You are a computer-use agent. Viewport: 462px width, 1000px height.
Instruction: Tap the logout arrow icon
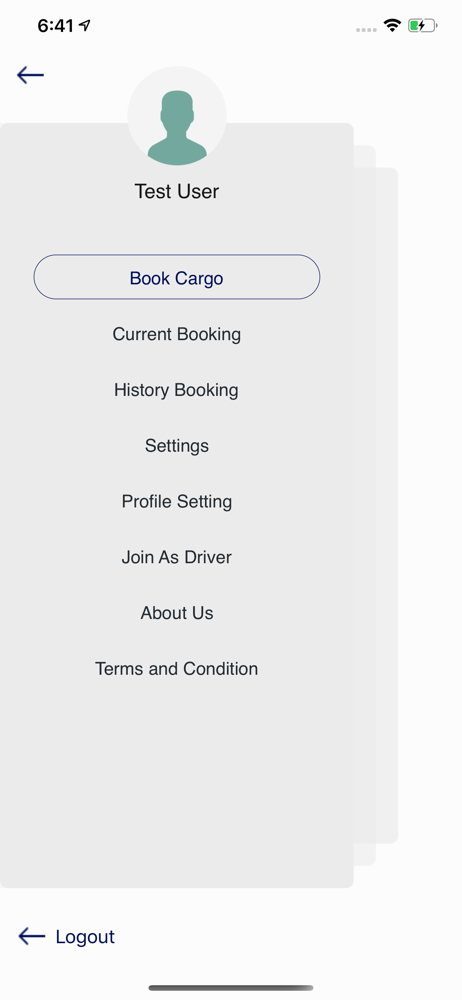pos(32,936)
